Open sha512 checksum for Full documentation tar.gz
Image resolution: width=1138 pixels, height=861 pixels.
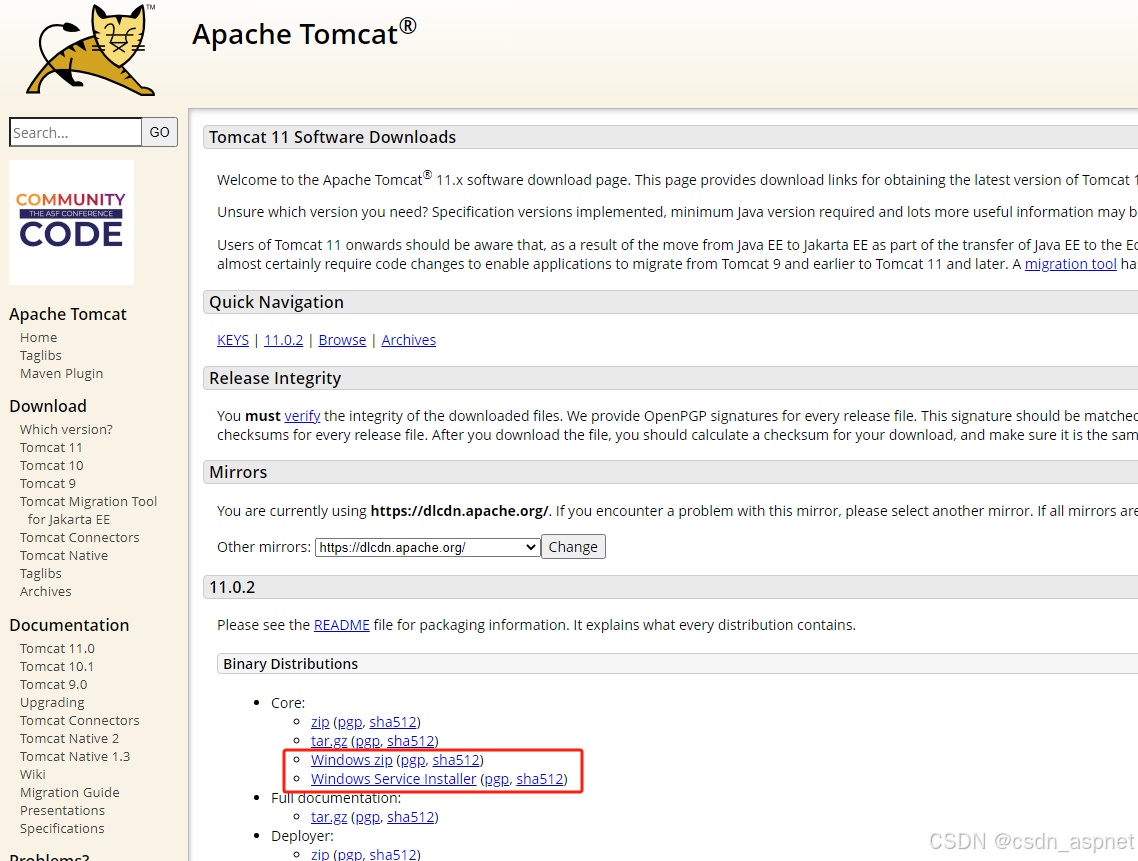tap(411, 817)
